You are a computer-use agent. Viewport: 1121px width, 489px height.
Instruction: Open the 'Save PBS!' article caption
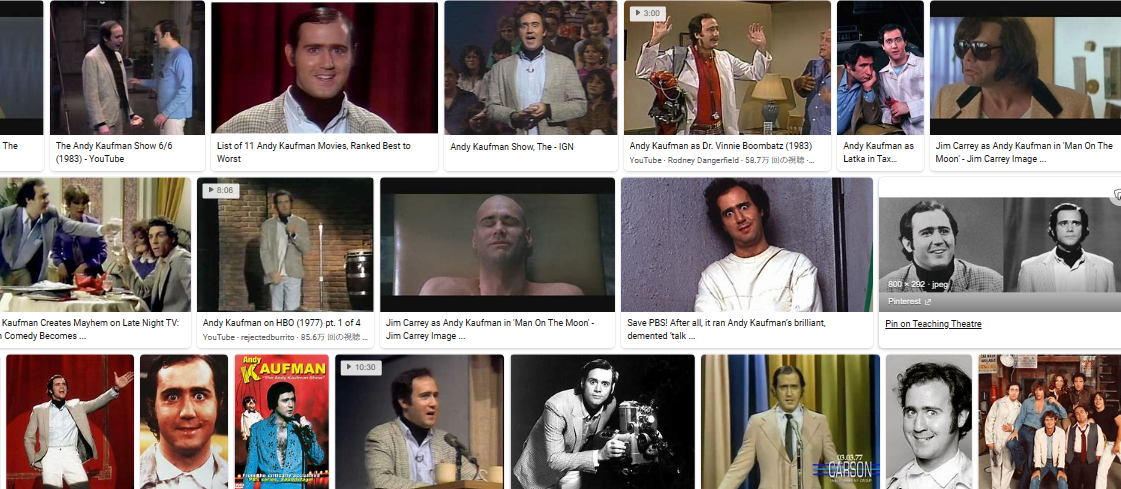click(x=726, y=330)
